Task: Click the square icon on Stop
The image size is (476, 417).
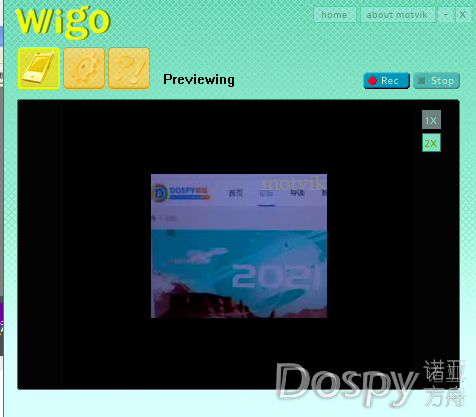Action: [x=422, y=81]
